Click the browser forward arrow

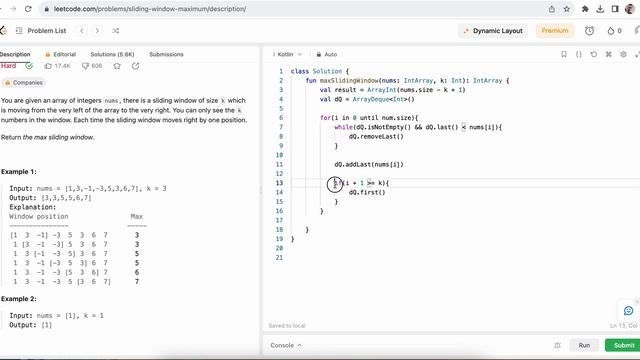[13, 9]
